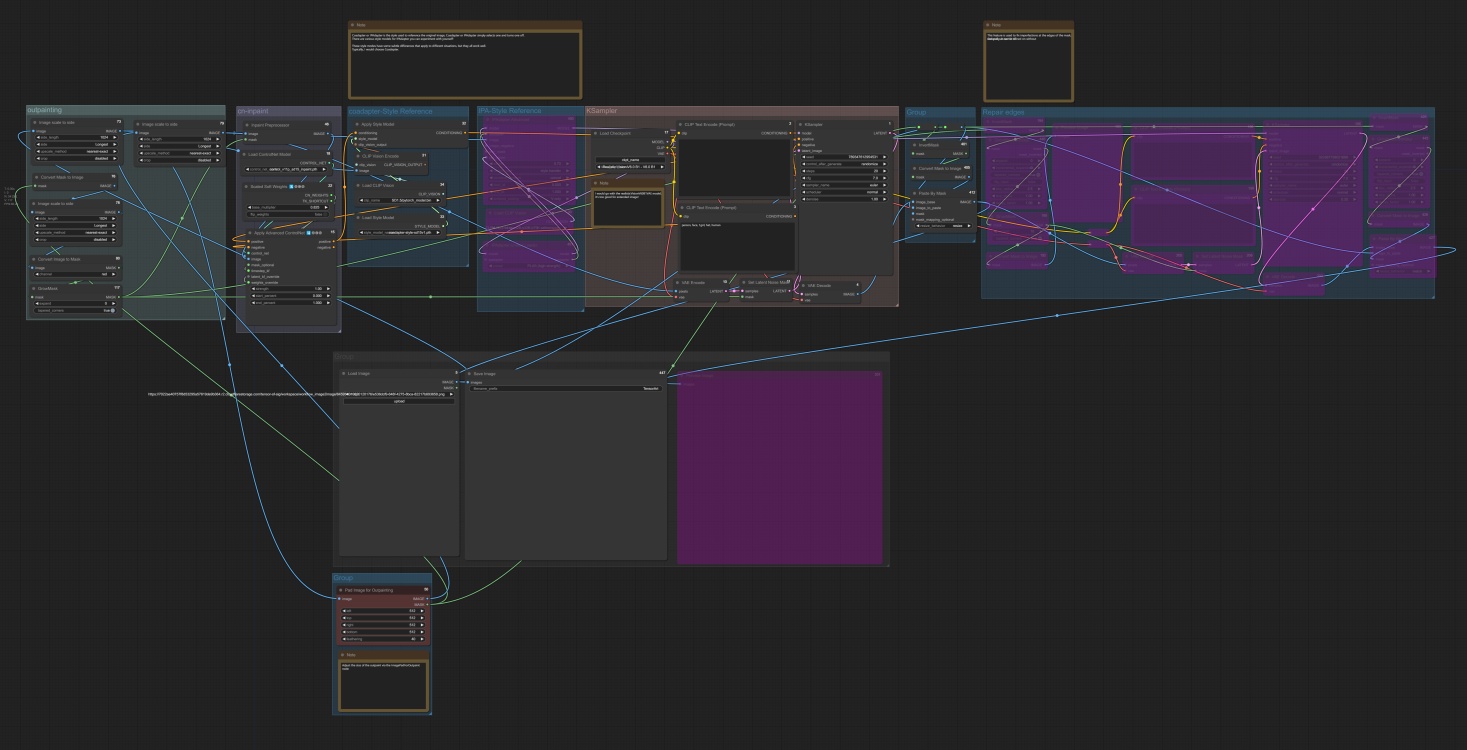The image size is (1467, 750).
Task: Collapse the GrowMask node via its title dot
Action: (x=34, y=288)
